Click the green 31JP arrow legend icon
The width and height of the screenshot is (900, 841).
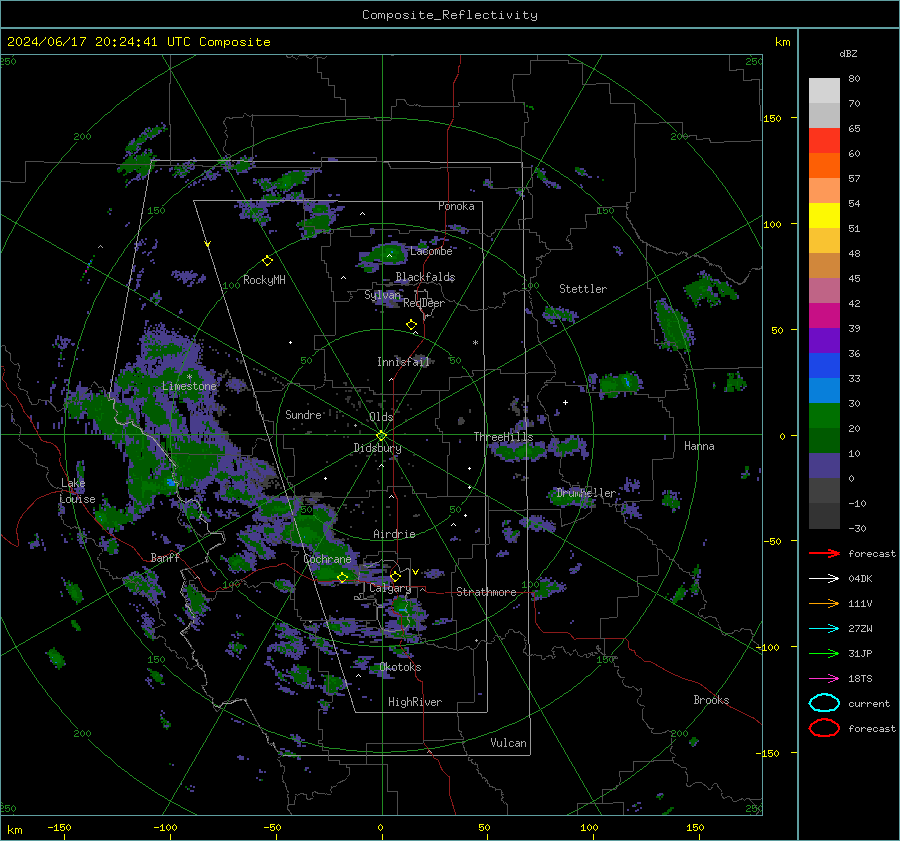(x=824, y=653)
